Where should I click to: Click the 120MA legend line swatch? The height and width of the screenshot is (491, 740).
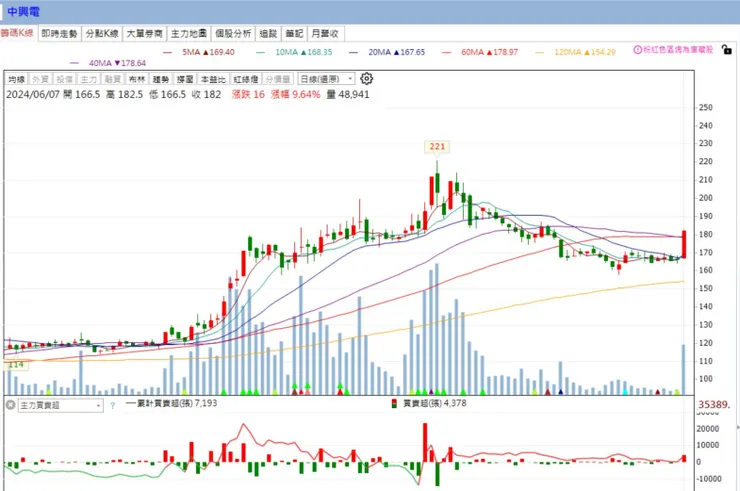click(x=539, y=52)
